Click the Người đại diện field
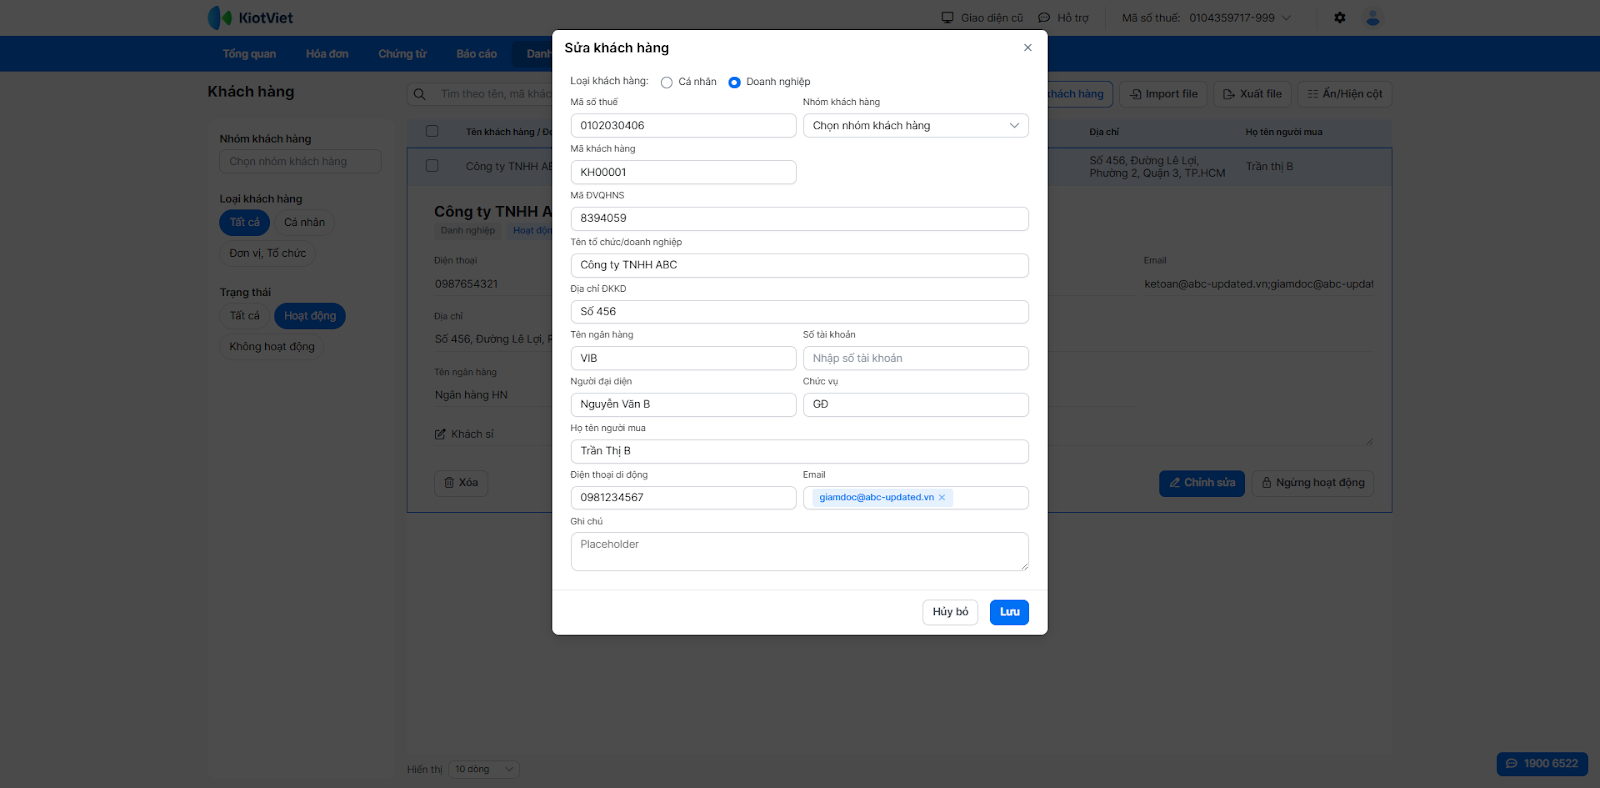Screen dimensions: 1600x788 [x=683, y=405]
